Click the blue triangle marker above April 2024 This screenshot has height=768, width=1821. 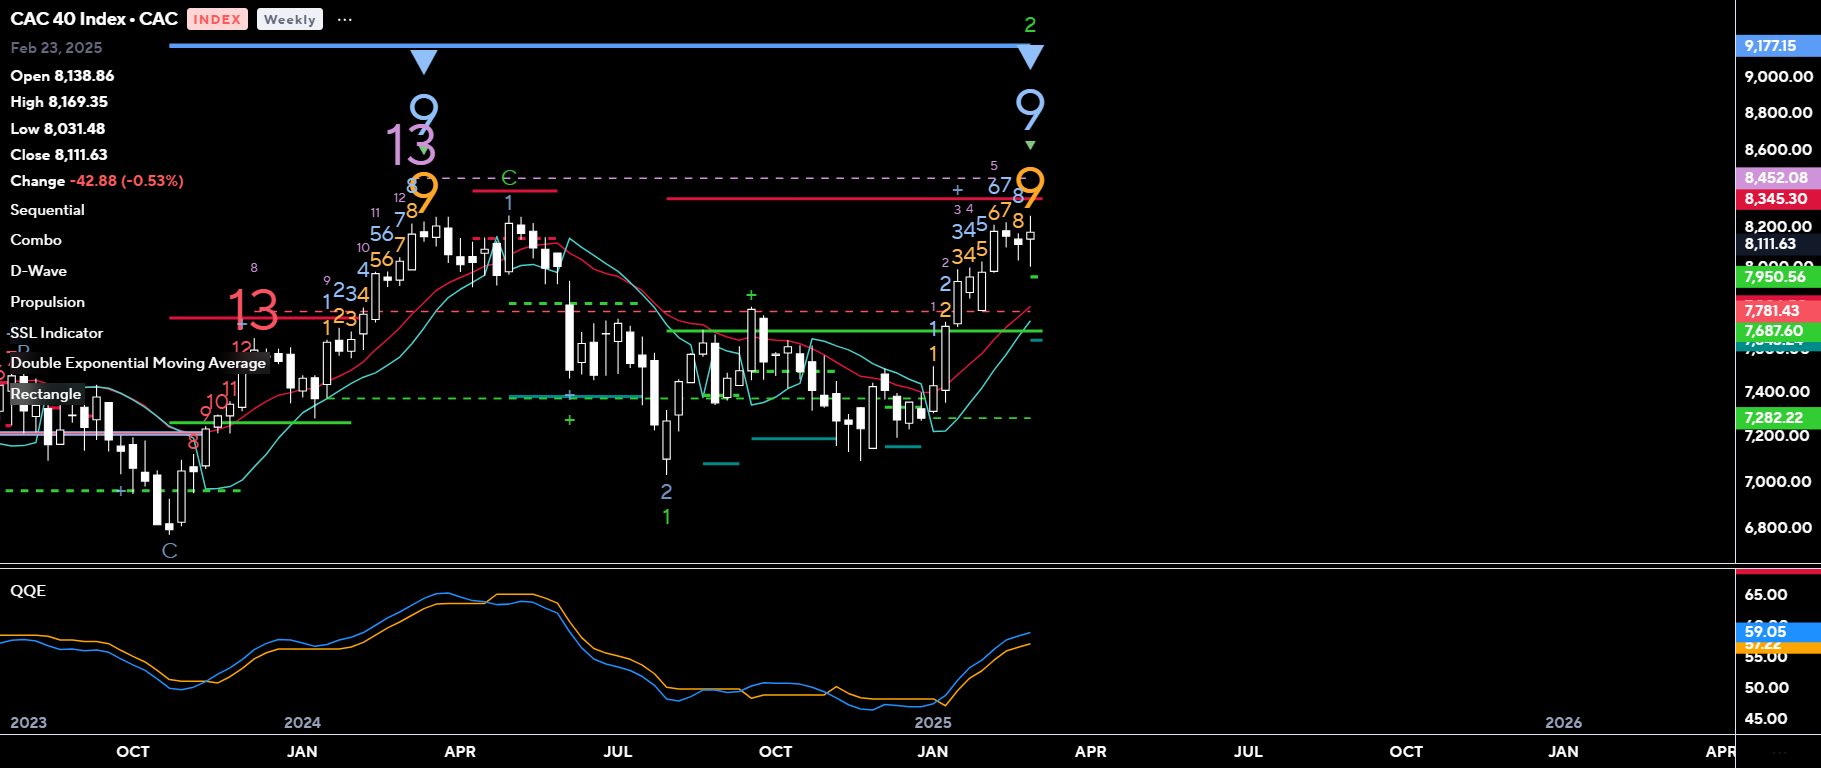[x=424, y=62]
